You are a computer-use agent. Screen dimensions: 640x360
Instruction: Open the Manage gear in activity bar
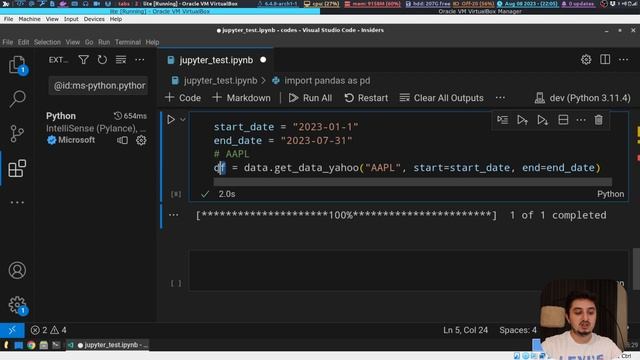click(x=17, y=305)
